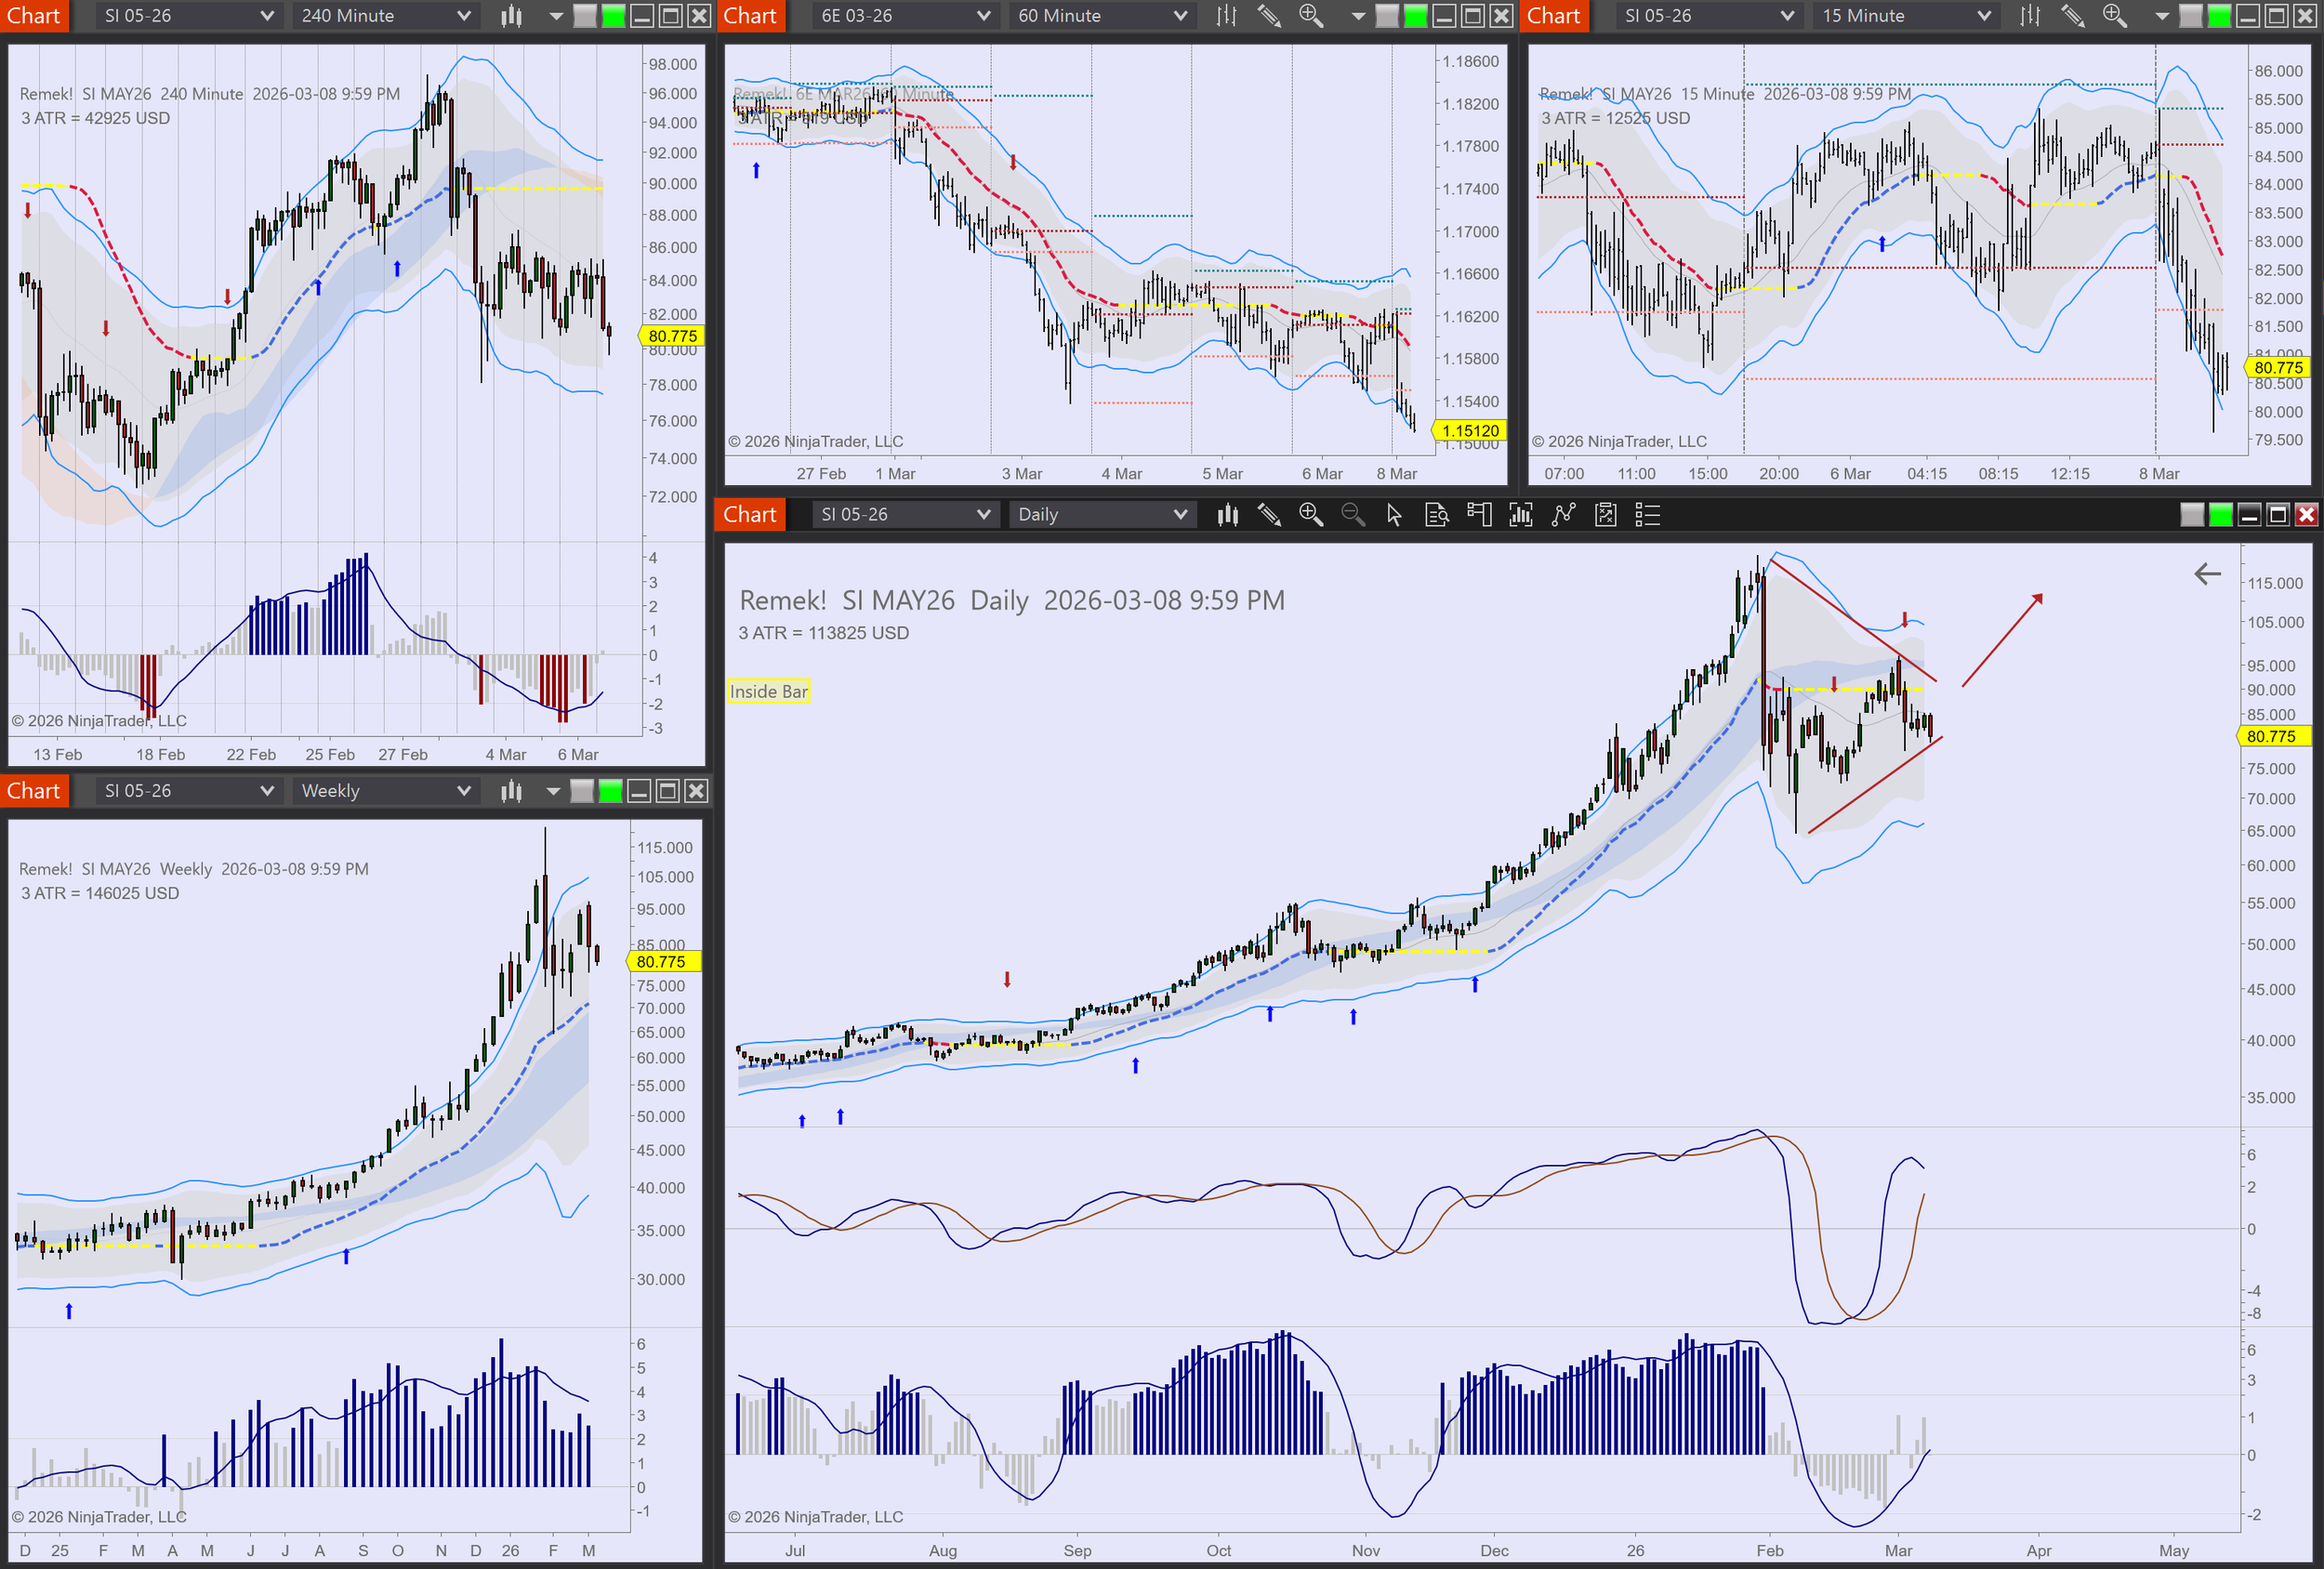Open chart style bars icon in Daily chart

[1227, 515]
